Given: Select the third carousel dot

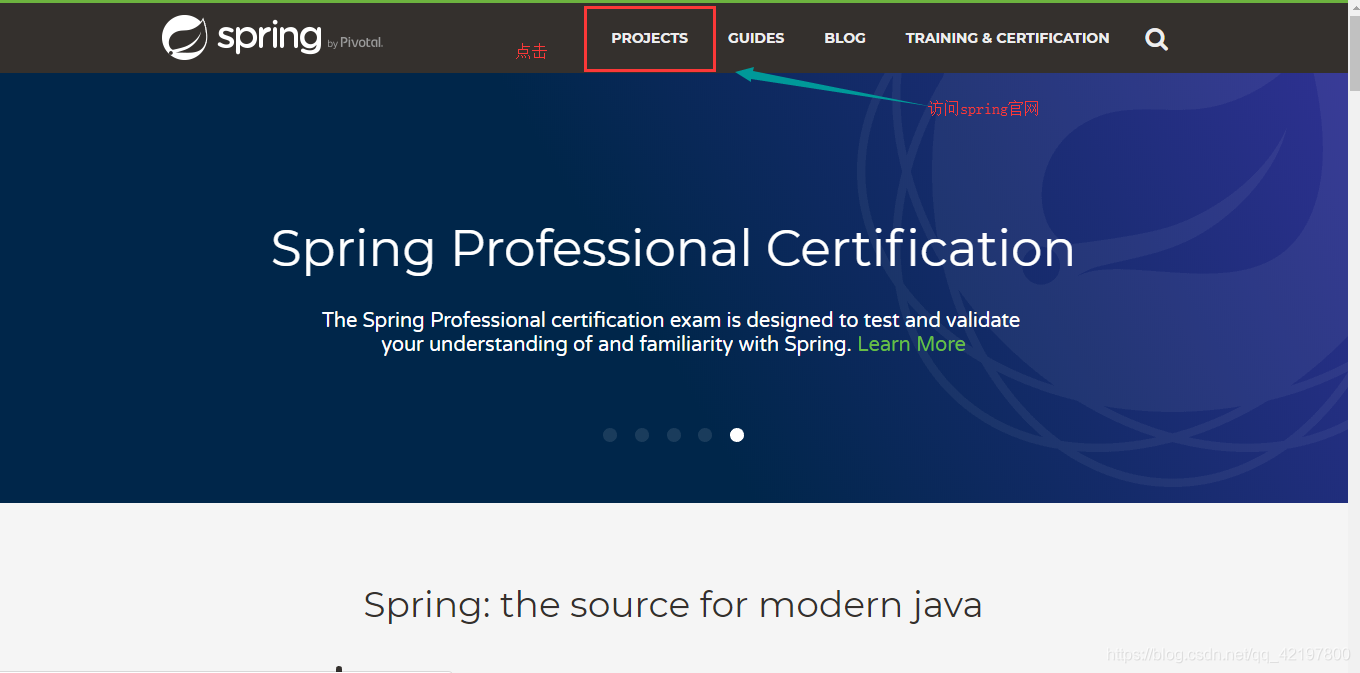Looking at the screenshot, I should pyautogui.click(x=674, y=435).
